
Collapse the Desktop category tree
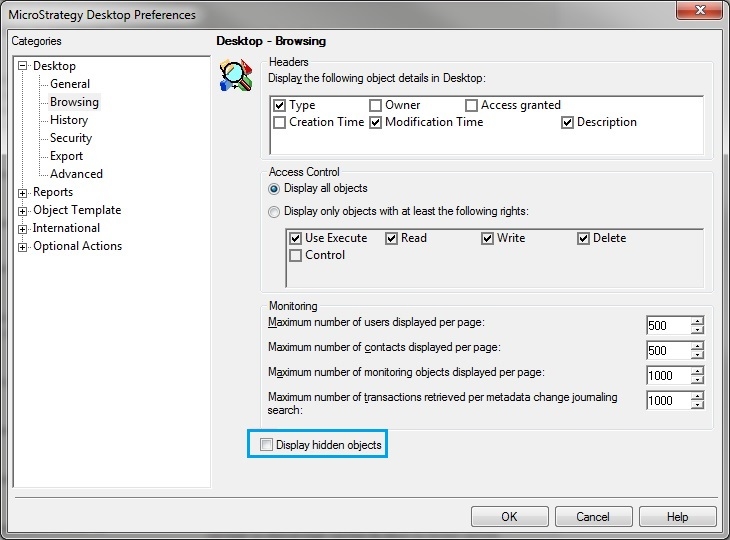click(23, 66)
